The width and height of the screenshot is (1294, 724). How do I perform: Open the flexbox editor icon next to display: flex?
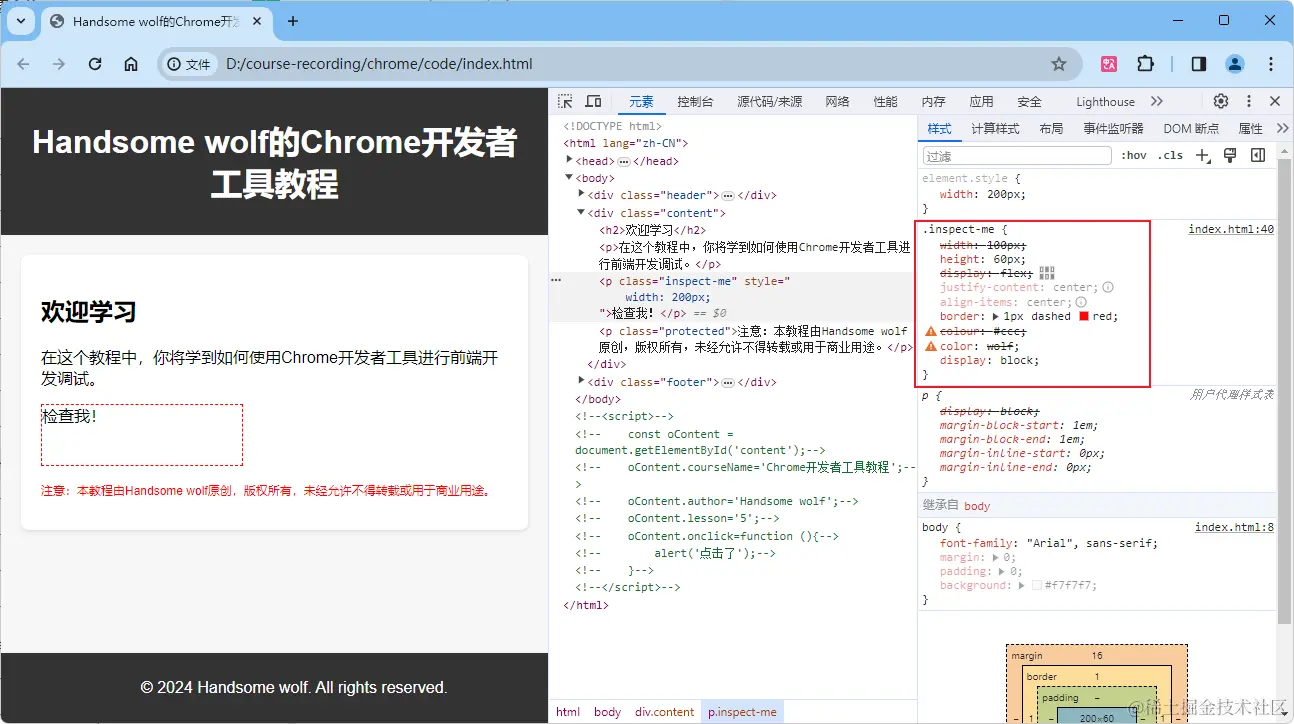(x=1047, y=272)
